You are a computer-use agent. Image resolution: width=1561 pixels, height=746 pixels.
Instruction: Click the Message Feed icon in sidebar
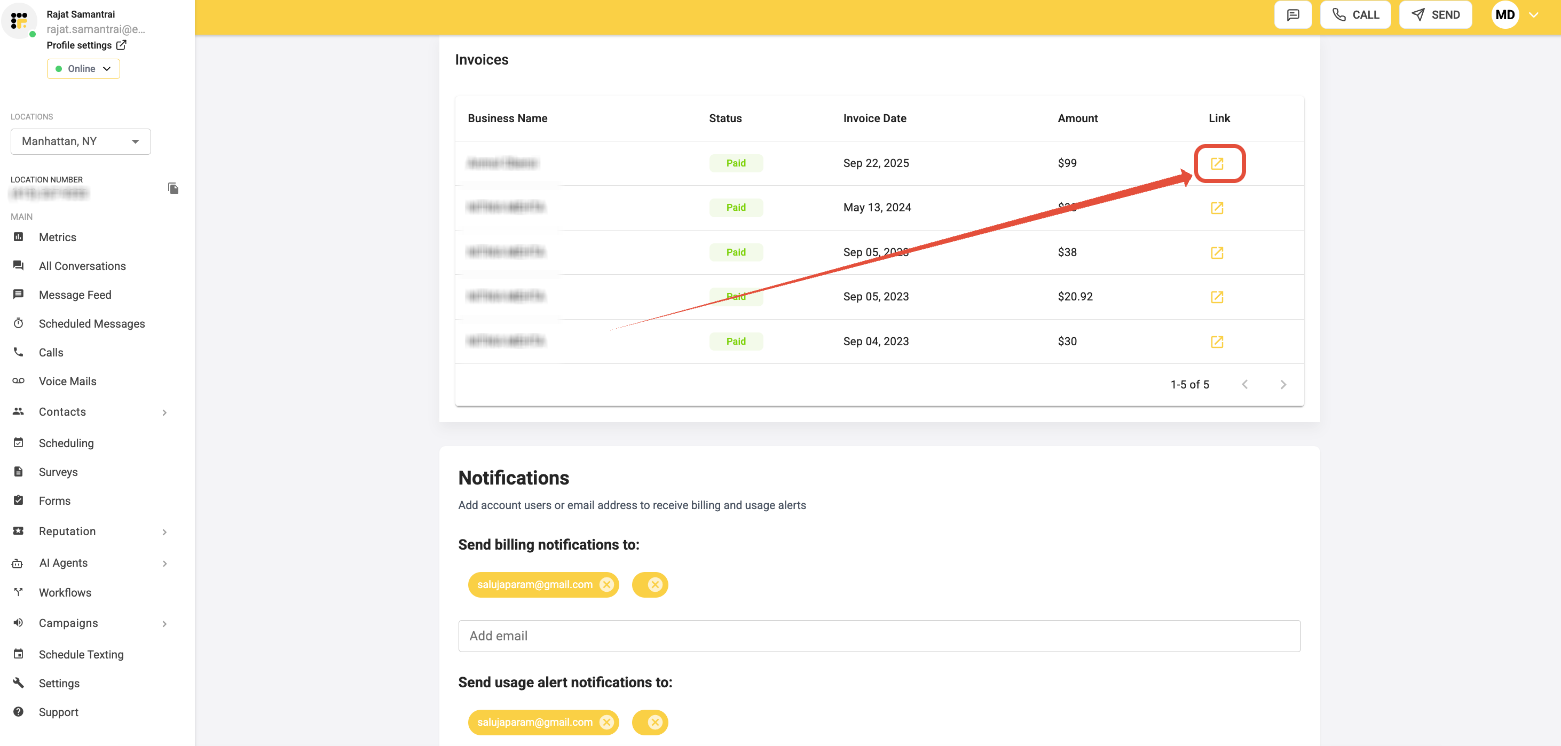(18, 295)
